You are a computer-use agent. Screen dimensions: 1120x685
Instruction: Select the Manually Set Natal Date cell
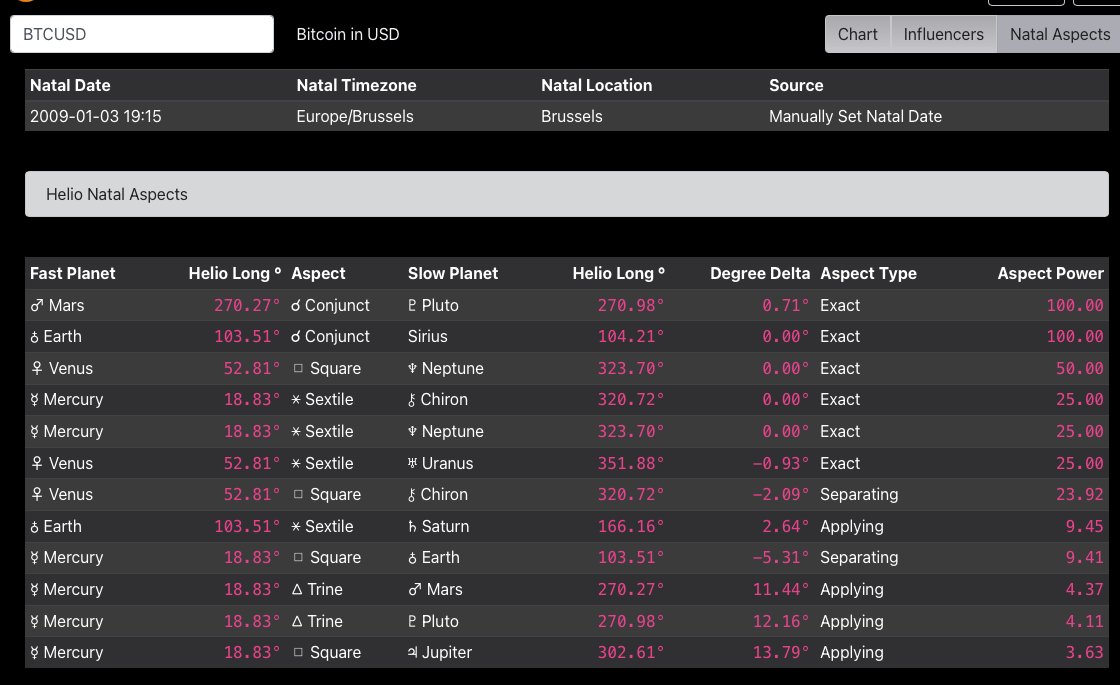(855, 116)
